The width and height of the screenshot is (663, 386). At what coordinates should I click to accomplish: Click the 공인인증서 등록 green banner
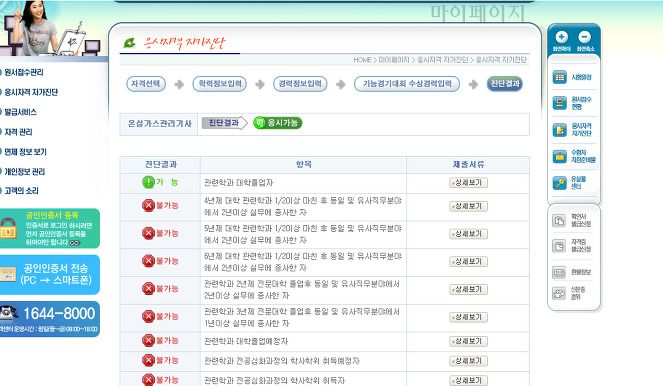pyautogui.click(x=50, y=228)
